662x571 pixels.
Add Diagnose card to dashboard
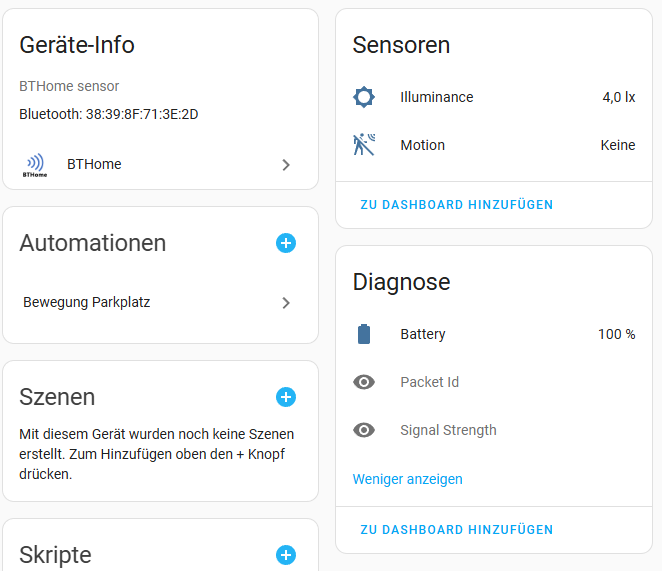[x=456, y=530]
